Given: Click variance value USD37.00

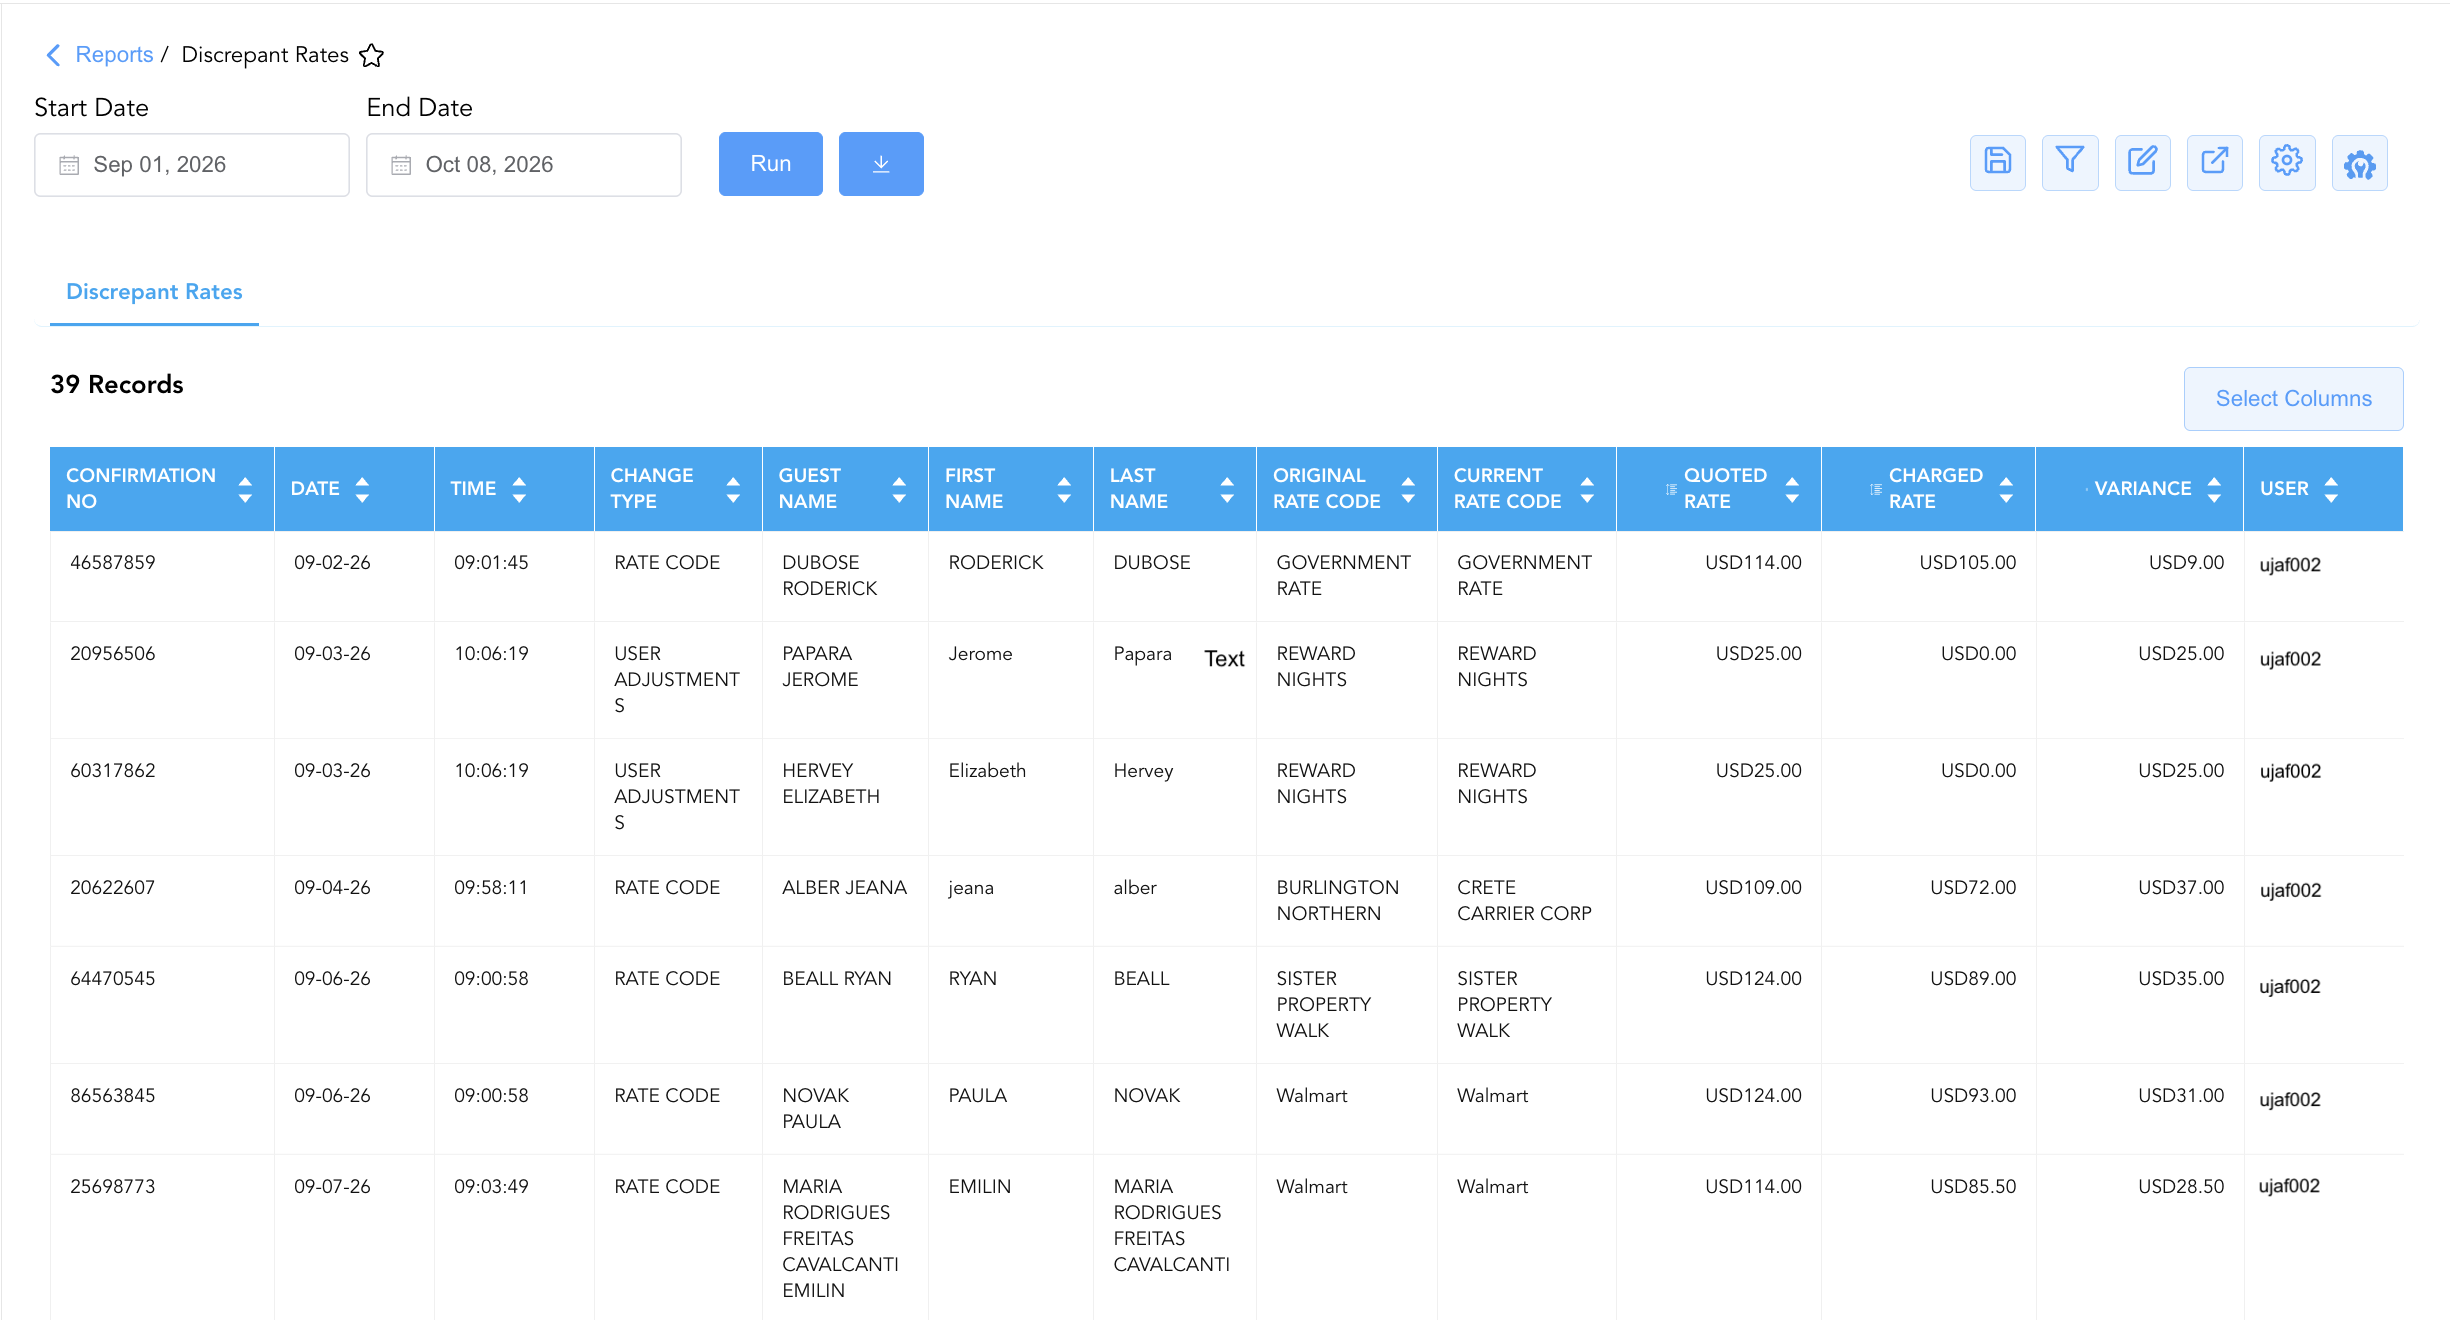Looking at the screenshot, I should [2181, 888].
